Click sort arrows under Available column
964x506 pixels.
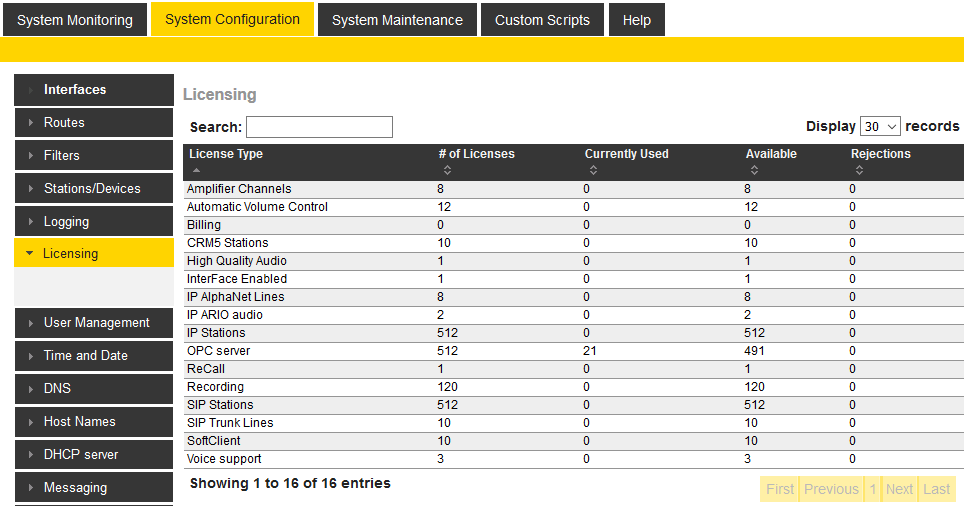754,171
